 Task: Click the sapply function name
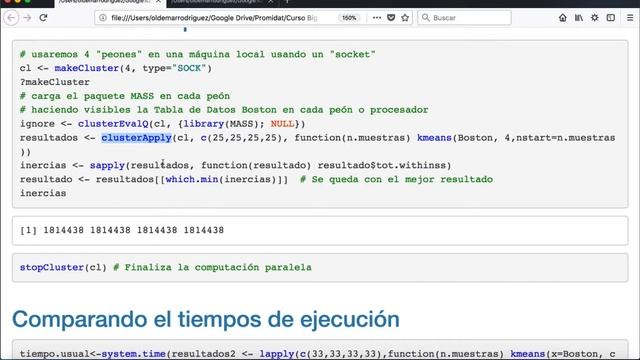107,165
